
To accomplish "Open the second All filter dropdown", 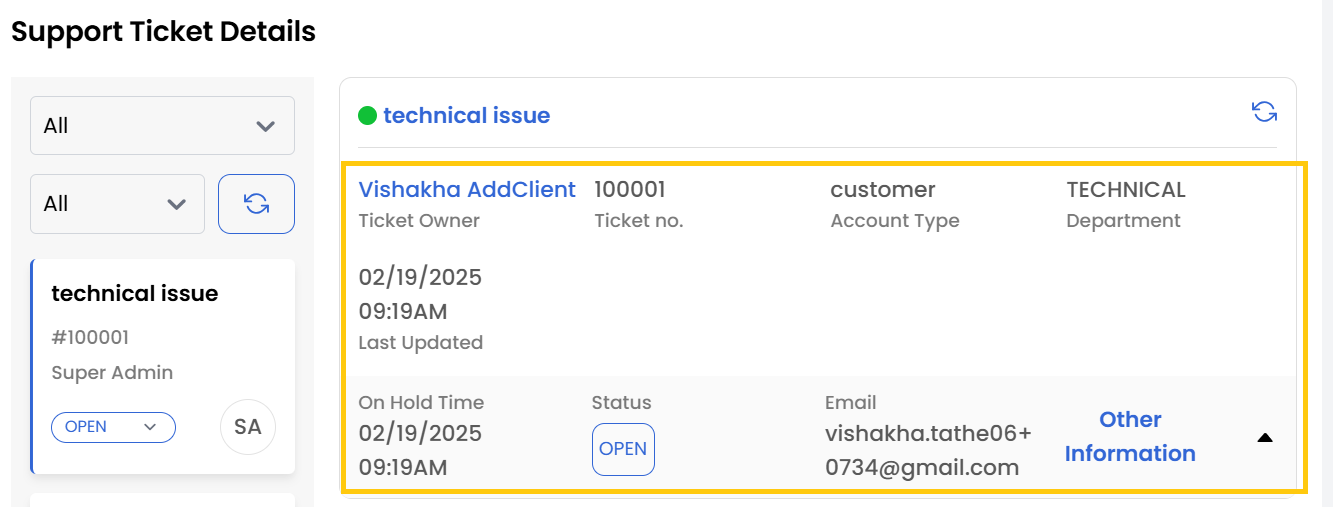I will 117,204.
